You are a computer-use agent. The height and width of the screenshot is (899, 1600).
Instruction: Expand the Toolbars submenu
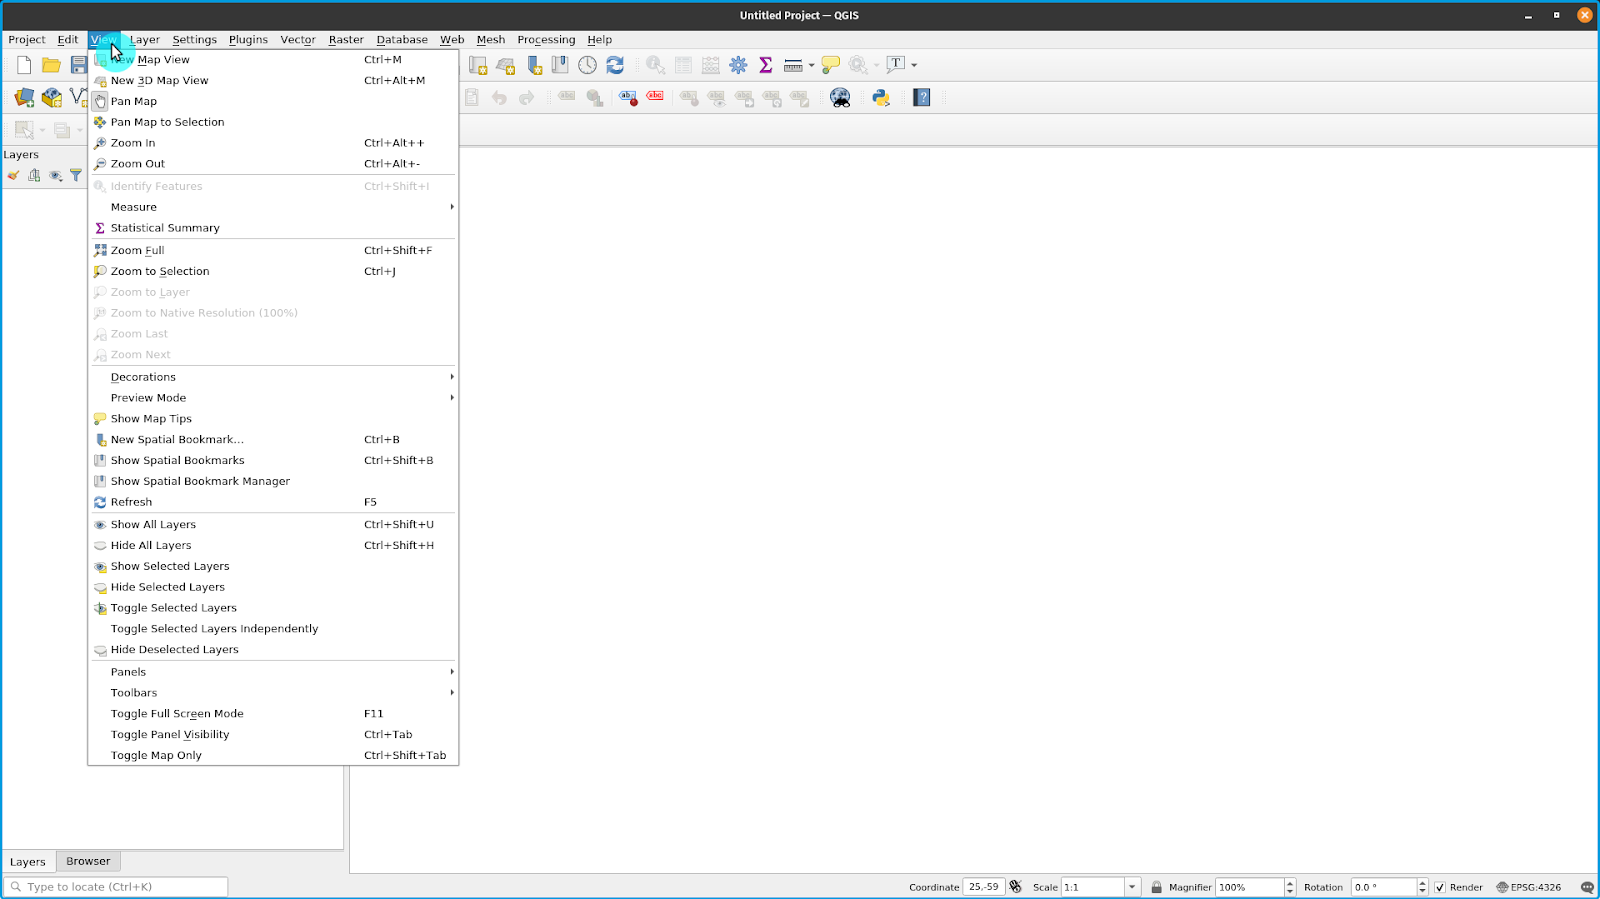[x=273, y=693]
